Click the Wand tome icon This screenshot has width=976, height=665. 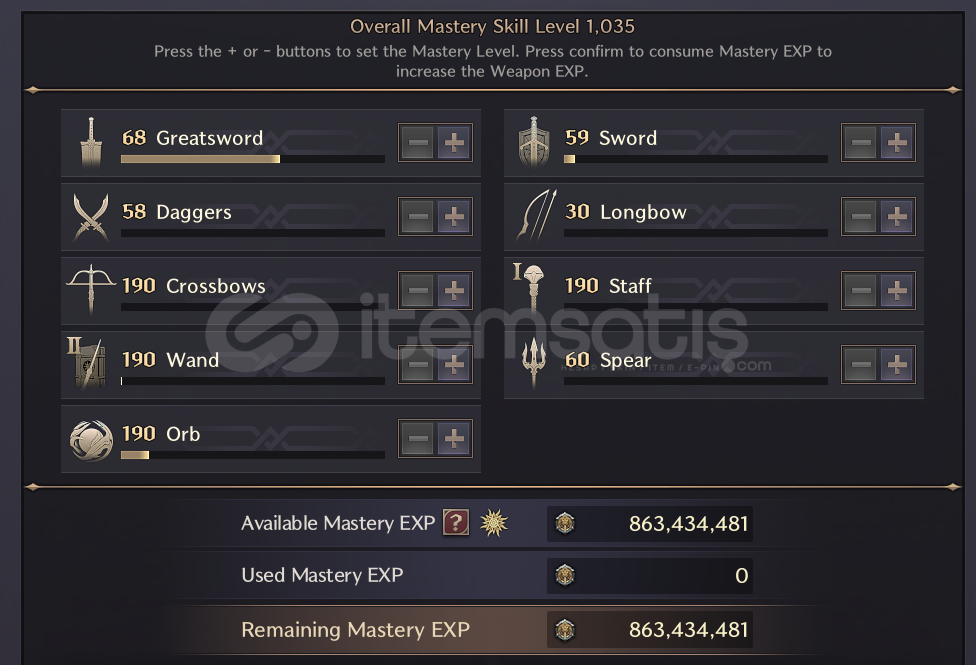click(88, 365)
